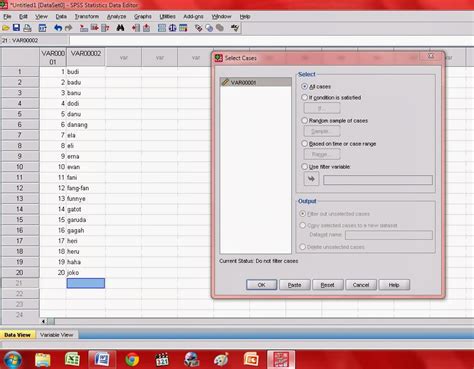Select VAR00001 in the variable list

(256, 82)
